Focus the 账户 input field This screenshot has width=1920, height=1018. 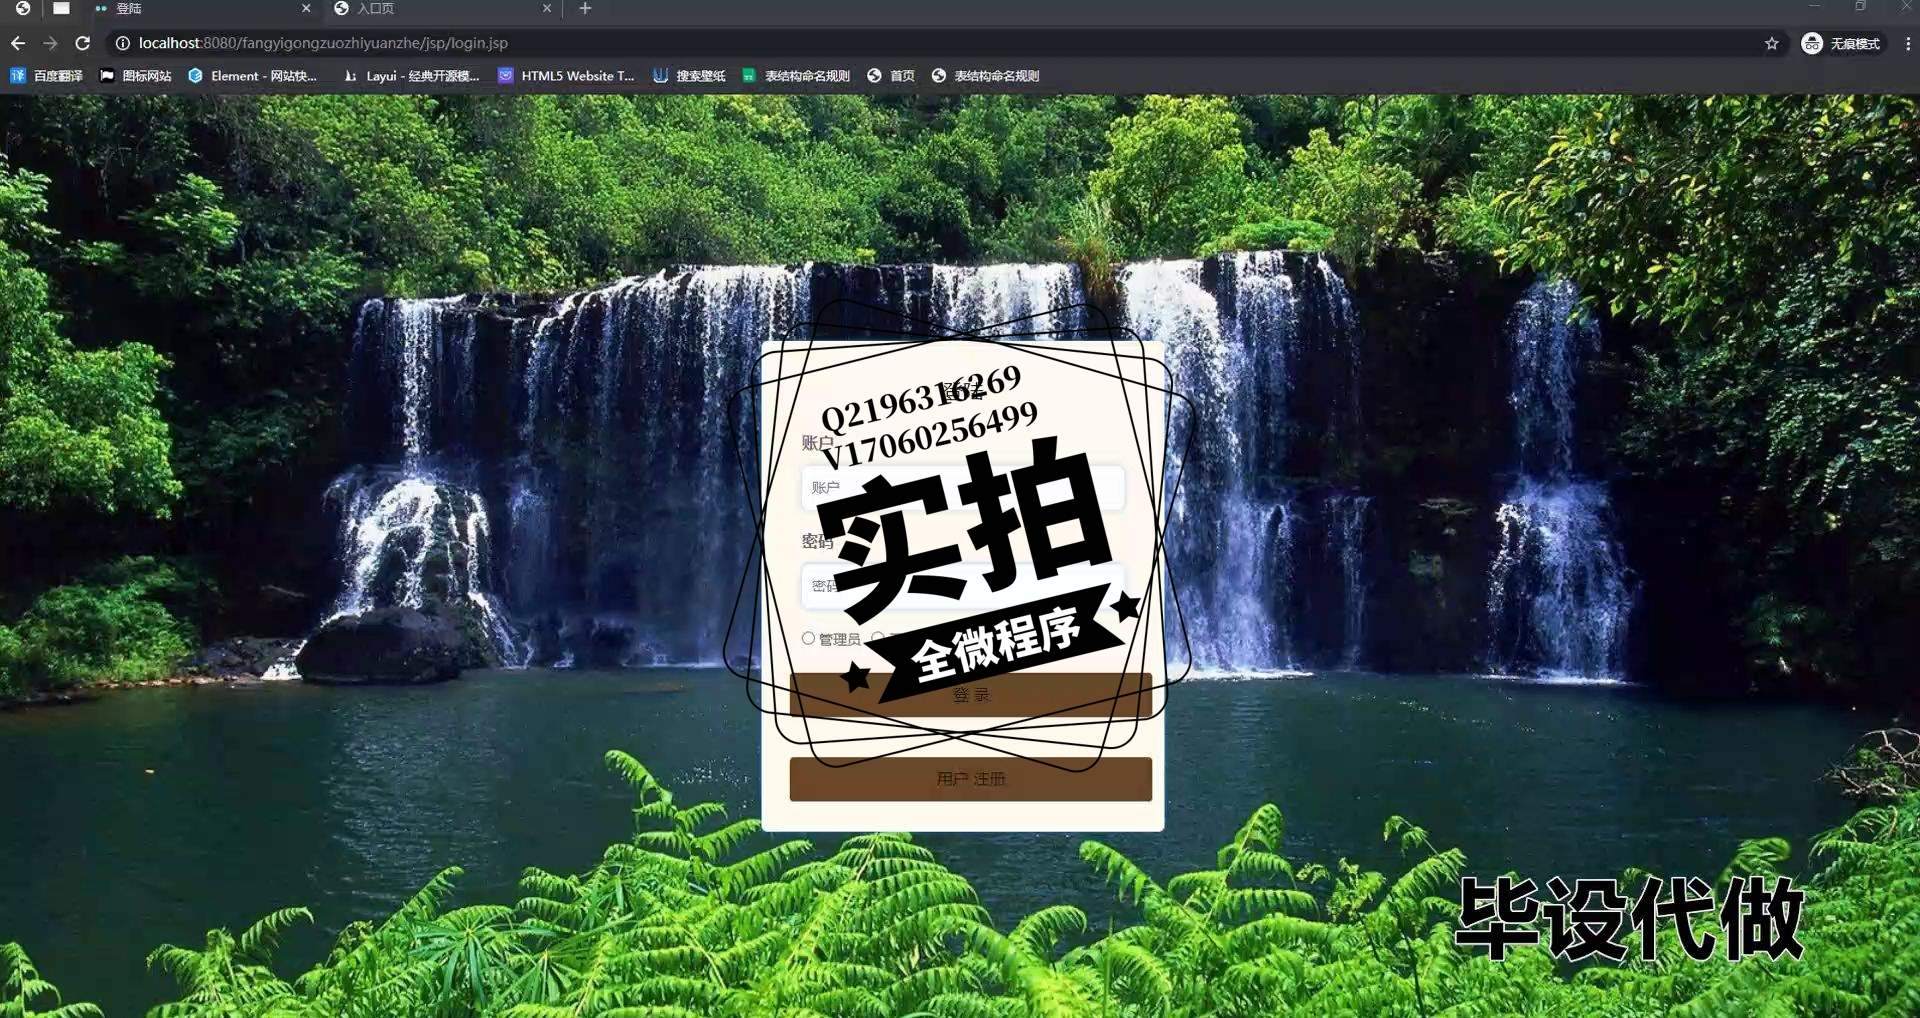click(962, 488)
